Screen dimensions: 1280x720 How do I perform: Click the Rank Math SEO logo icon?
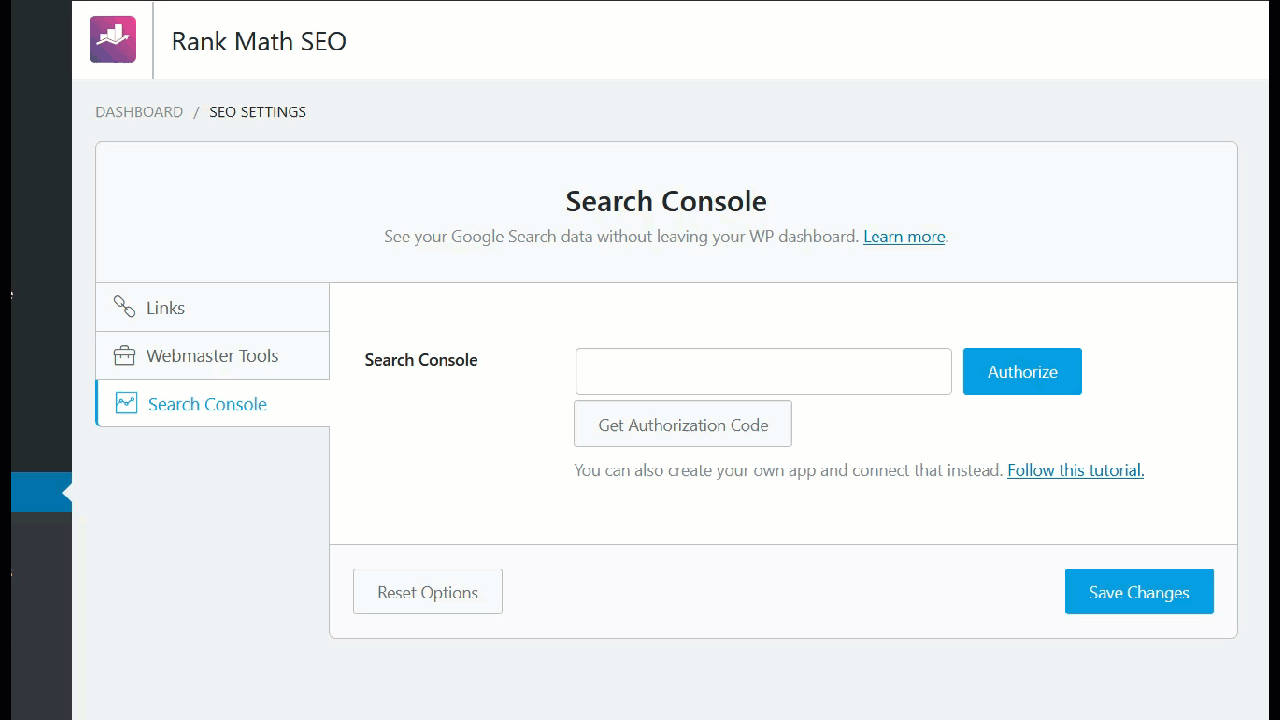click(113, 40)
